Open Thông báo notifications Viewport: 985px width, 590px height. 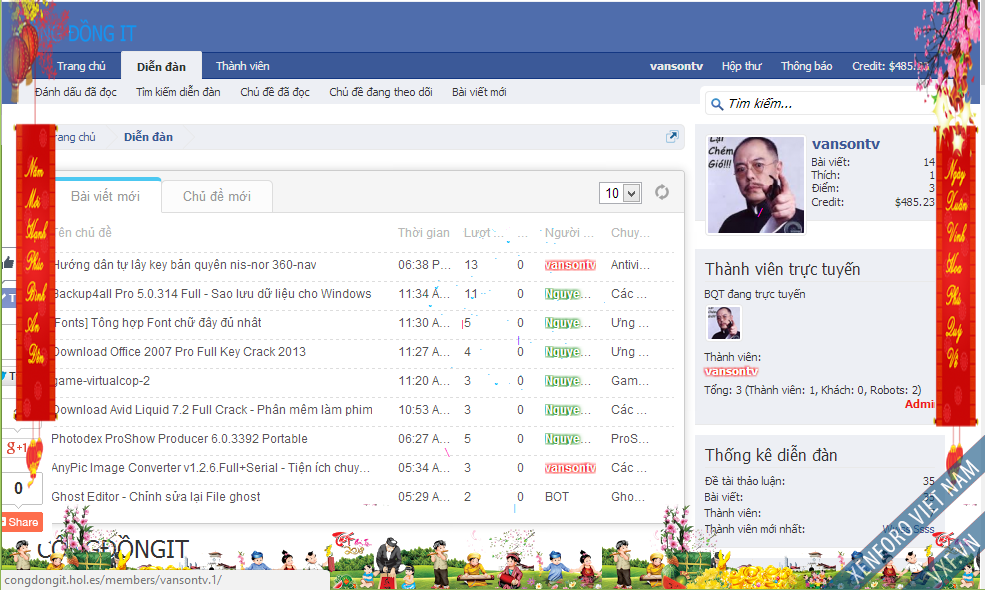(807, 66)
